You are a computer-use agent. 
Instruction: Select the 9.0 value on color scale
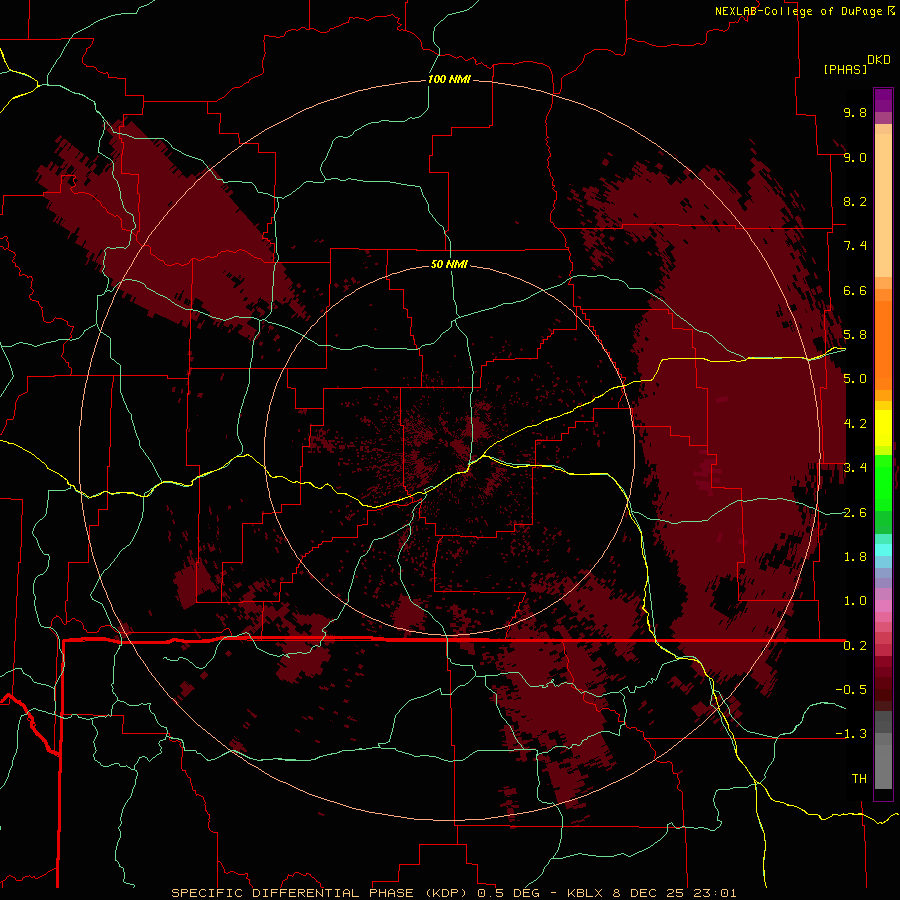(x=855, y=157)
